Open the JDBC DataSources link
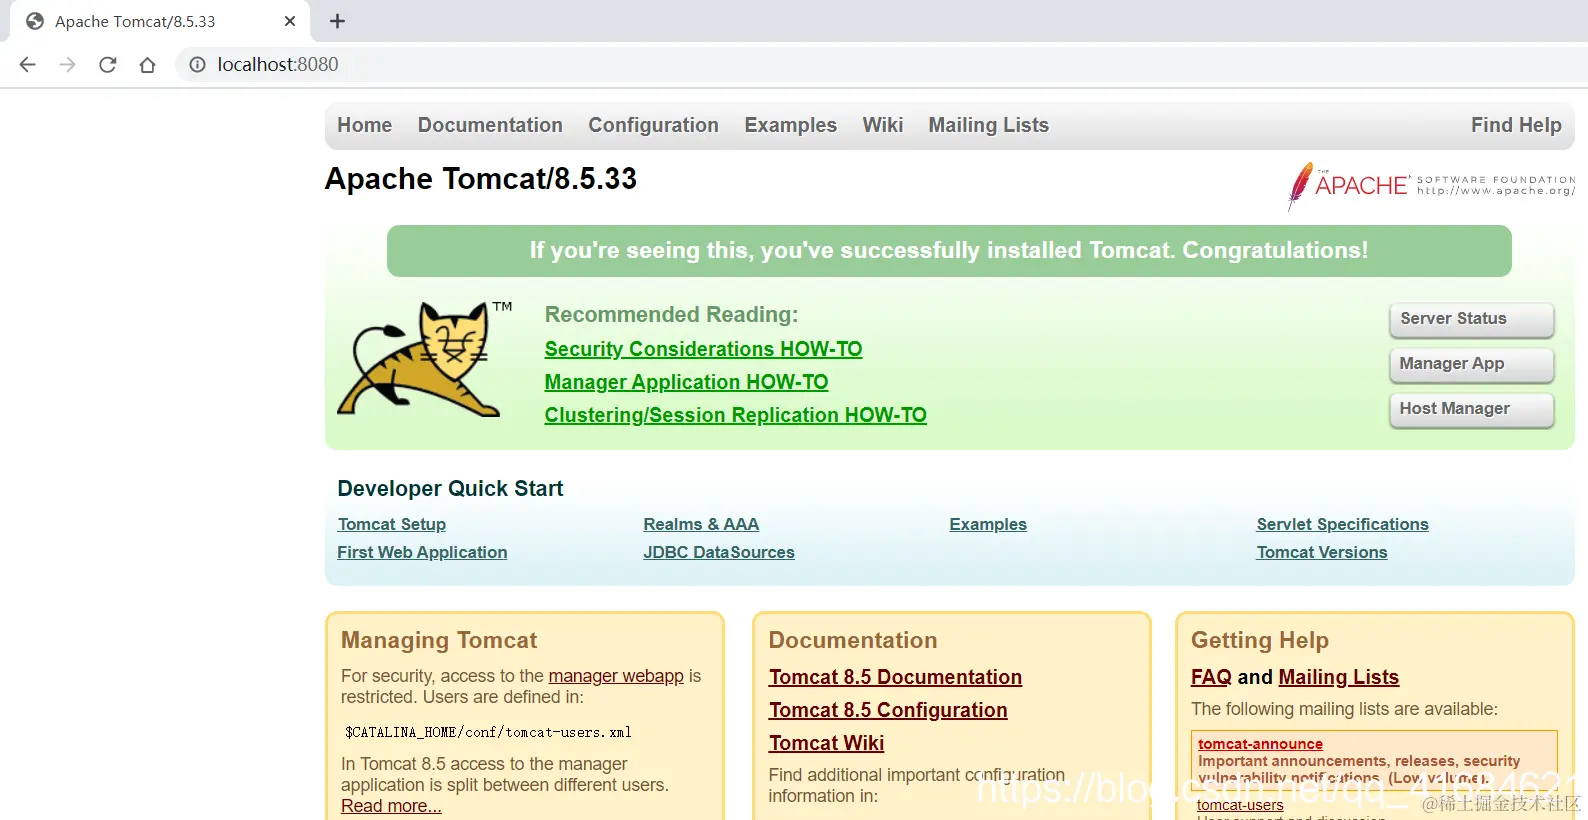 719,552
